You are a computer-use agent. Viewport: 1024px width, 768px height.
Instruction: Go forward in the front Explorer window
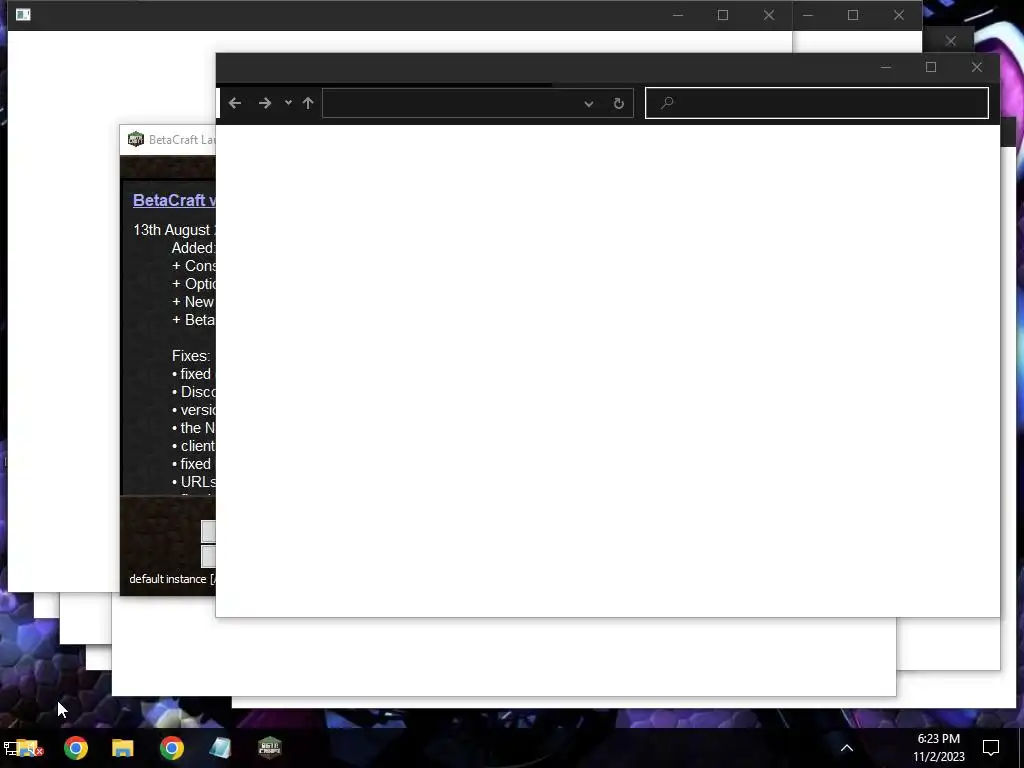(264, 103)
